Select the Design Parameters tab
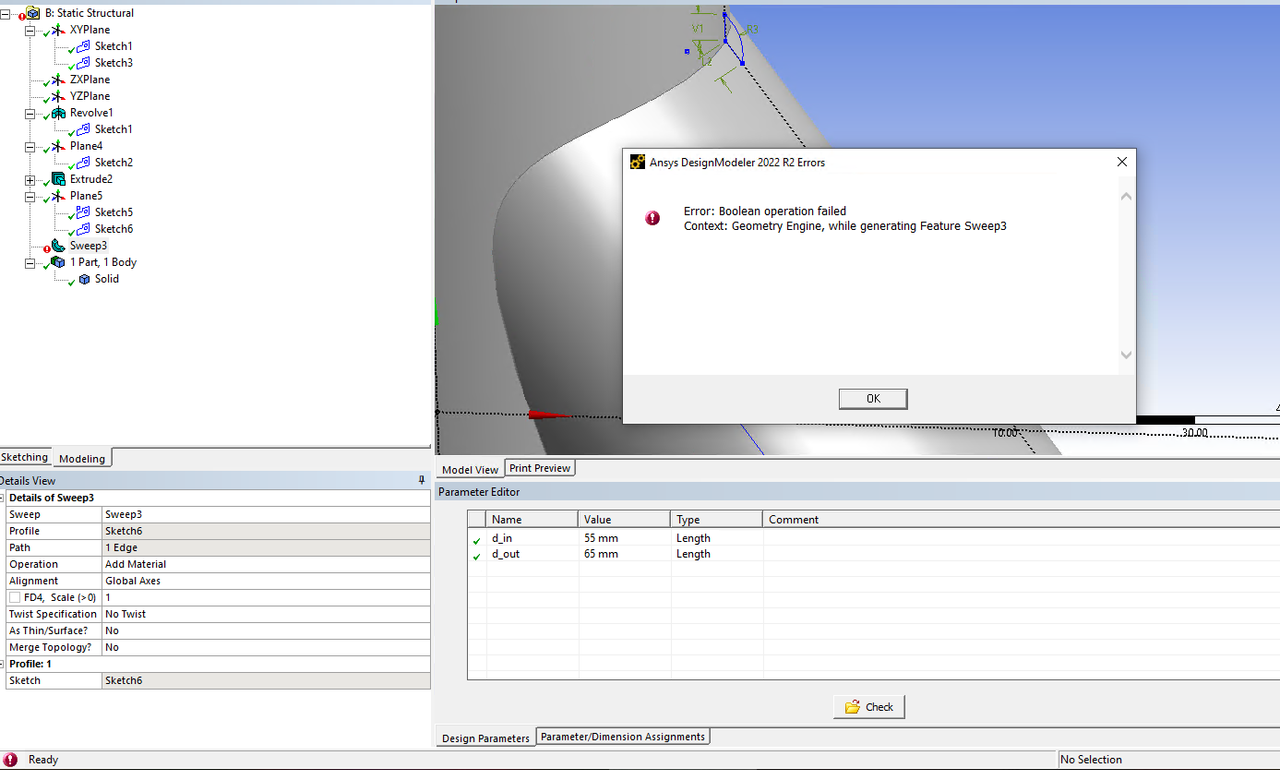 point(486,738)
